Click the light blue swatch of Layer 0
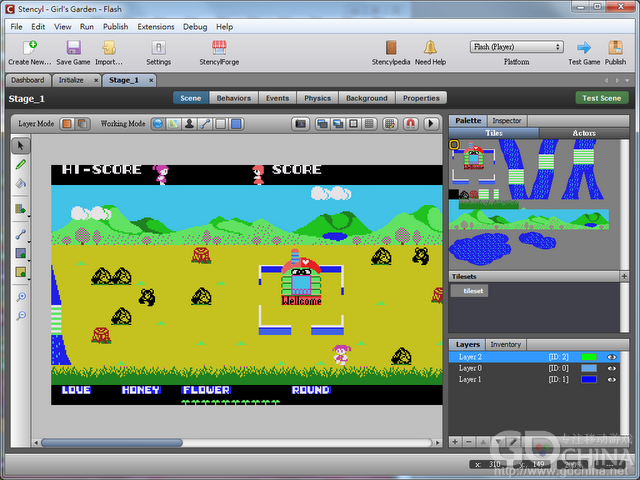The image size is (640, 480). (589, 368)
